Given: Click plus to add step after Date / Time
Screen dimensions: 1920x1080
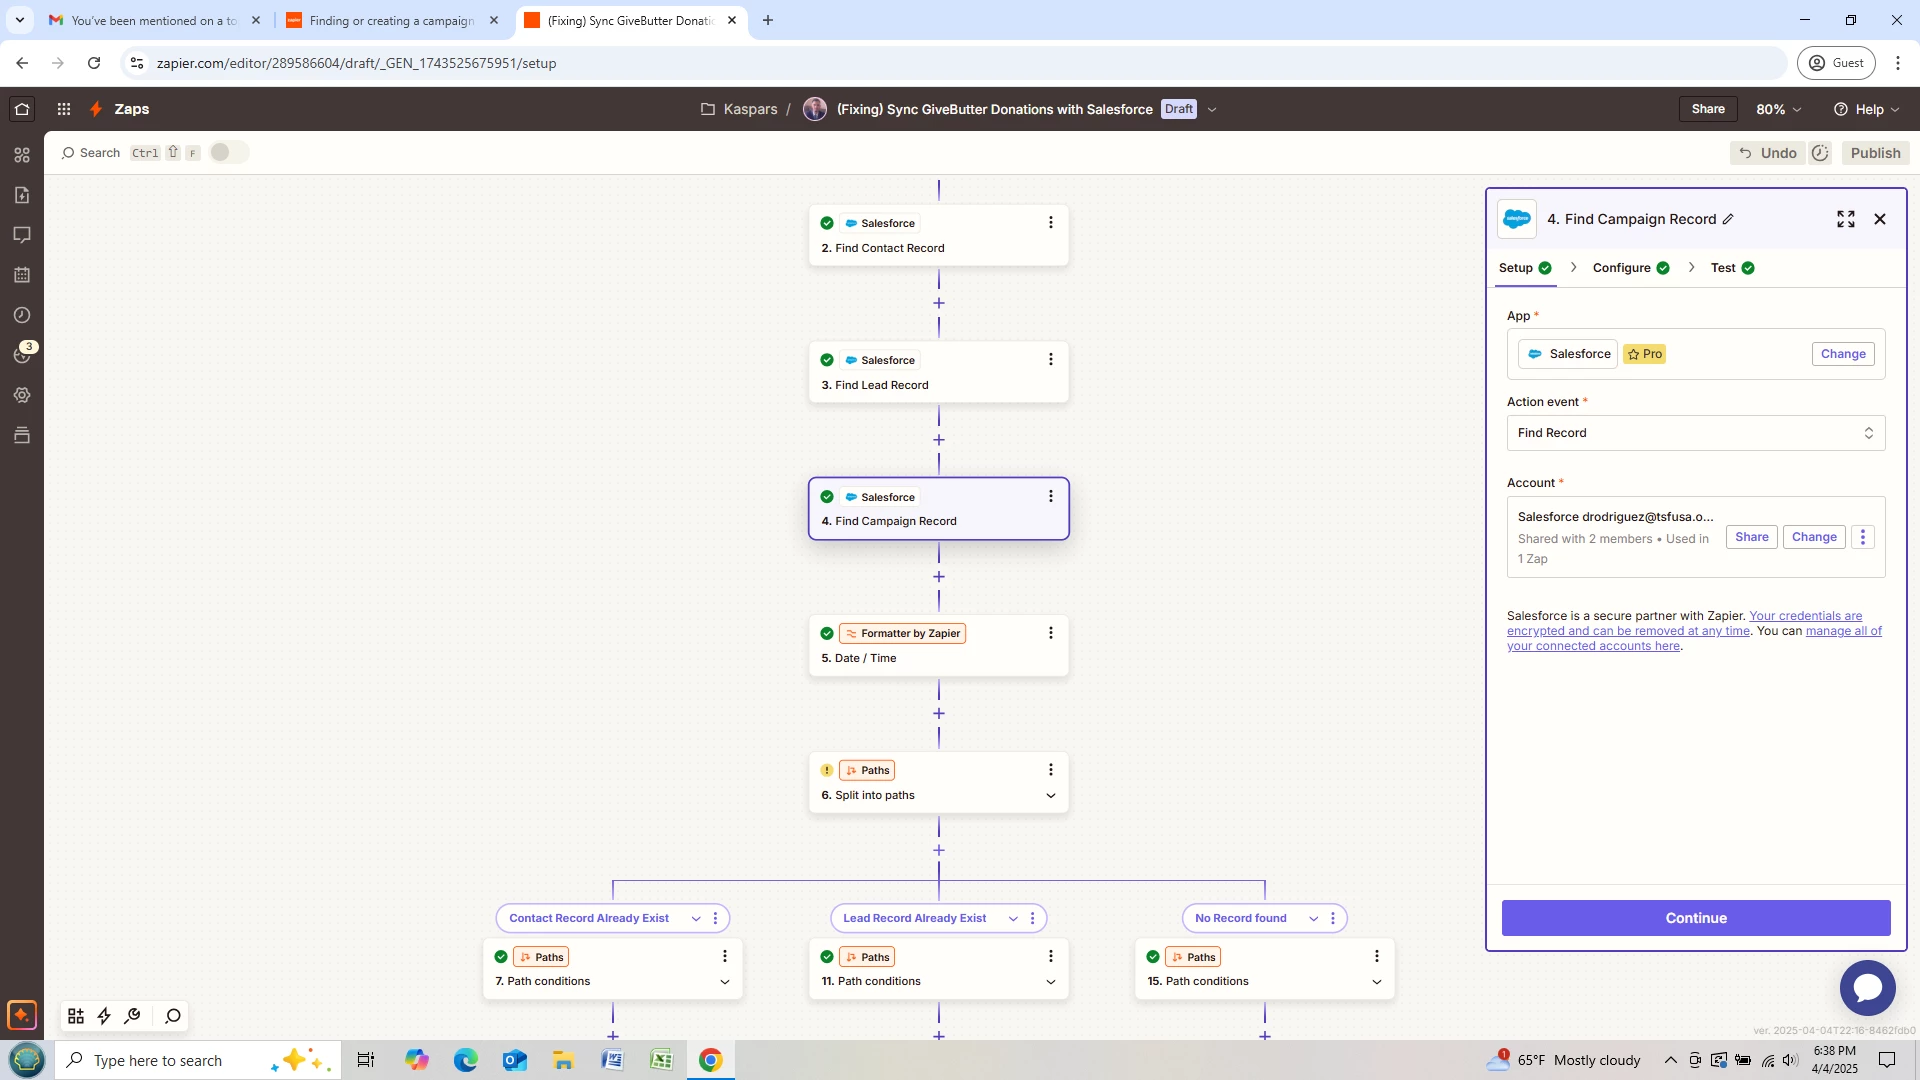Looking at the screenshot, I should point(938,714).
